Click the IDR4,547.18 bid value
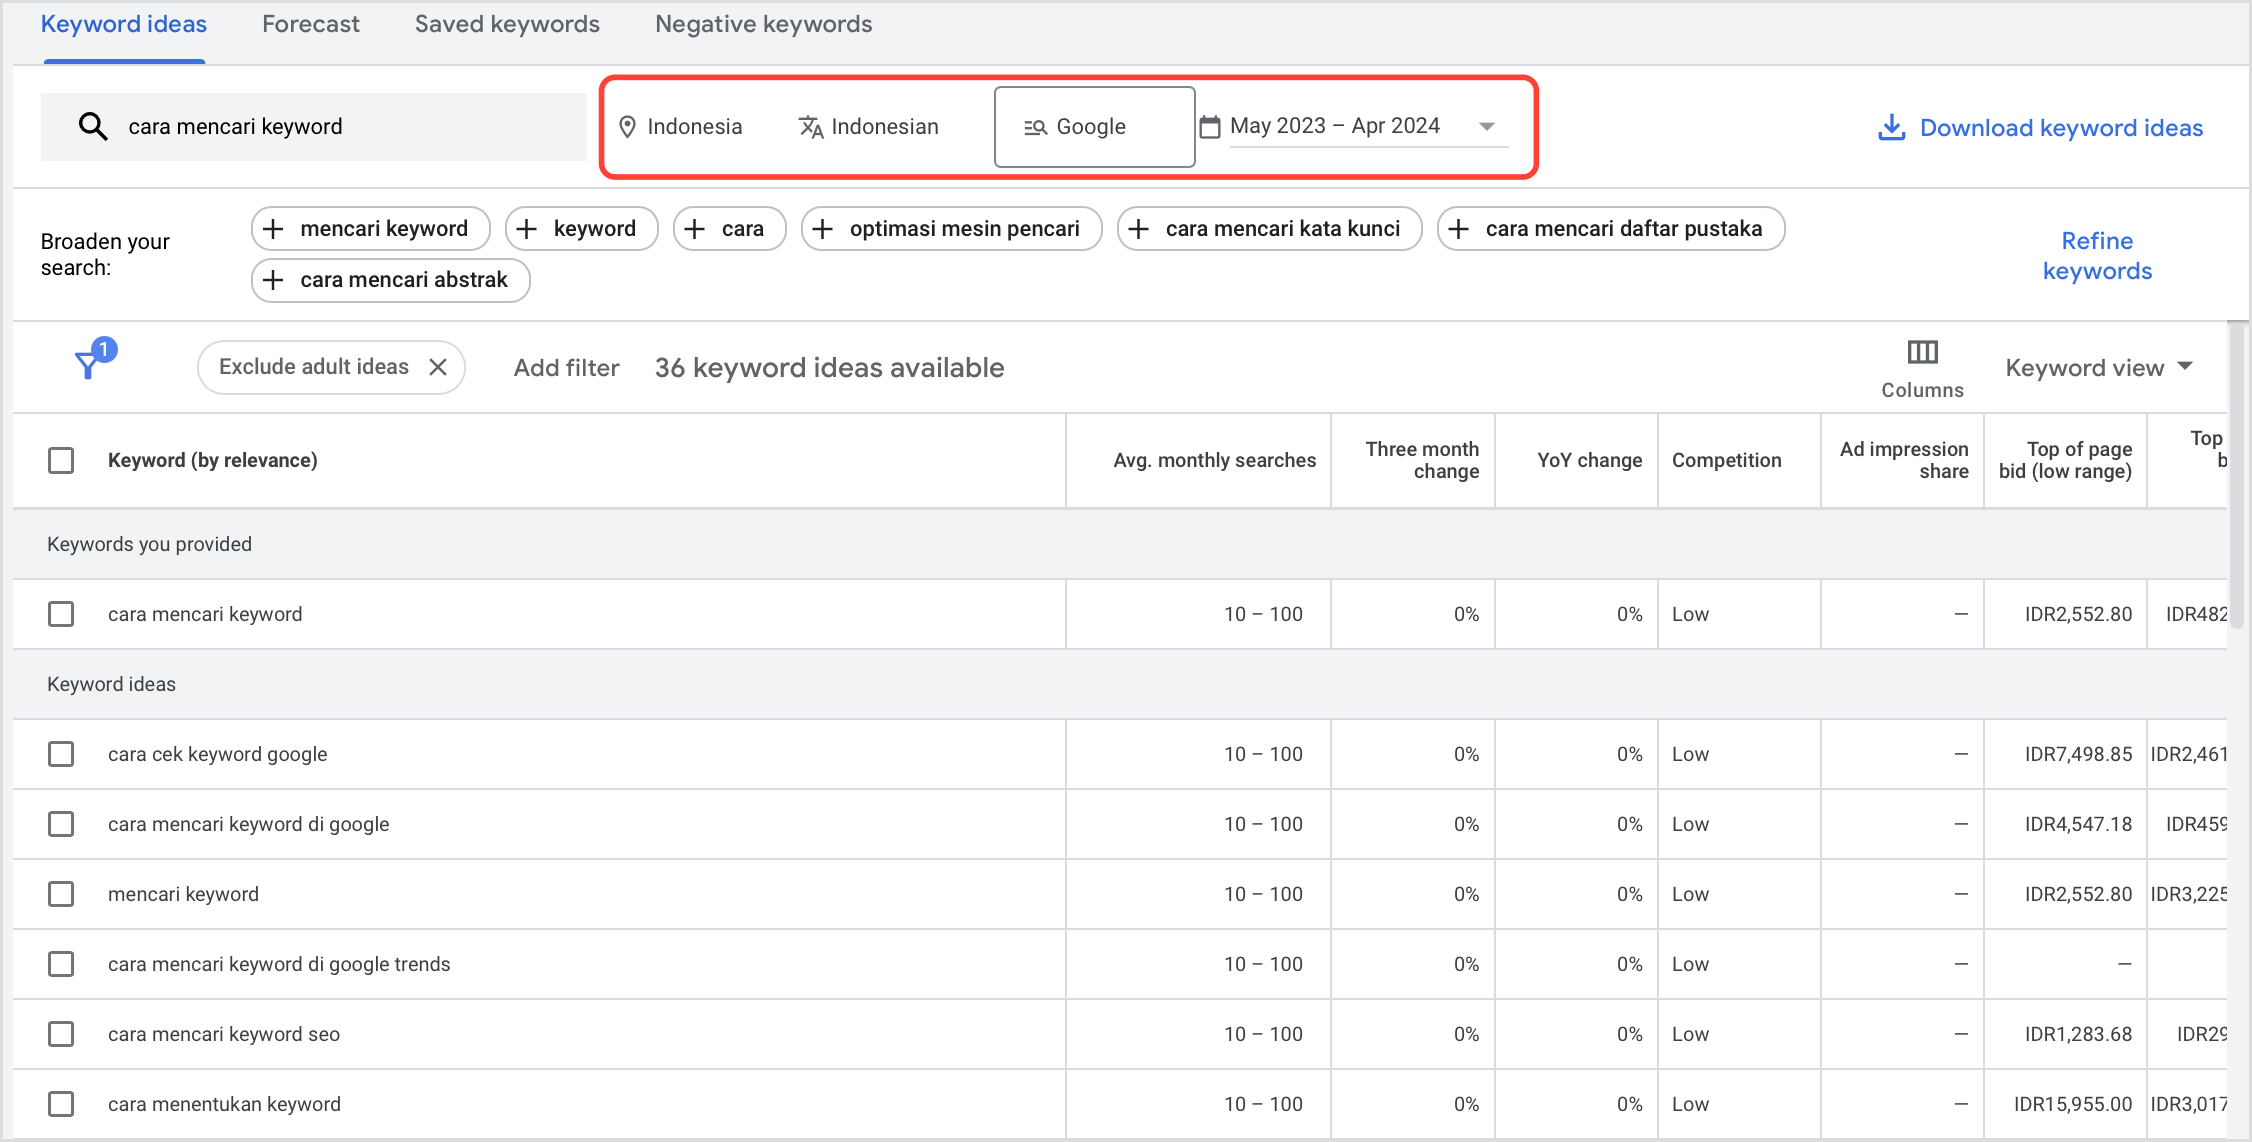The height and width of the screenshot is (1142, 2252). click(2079, 824)
